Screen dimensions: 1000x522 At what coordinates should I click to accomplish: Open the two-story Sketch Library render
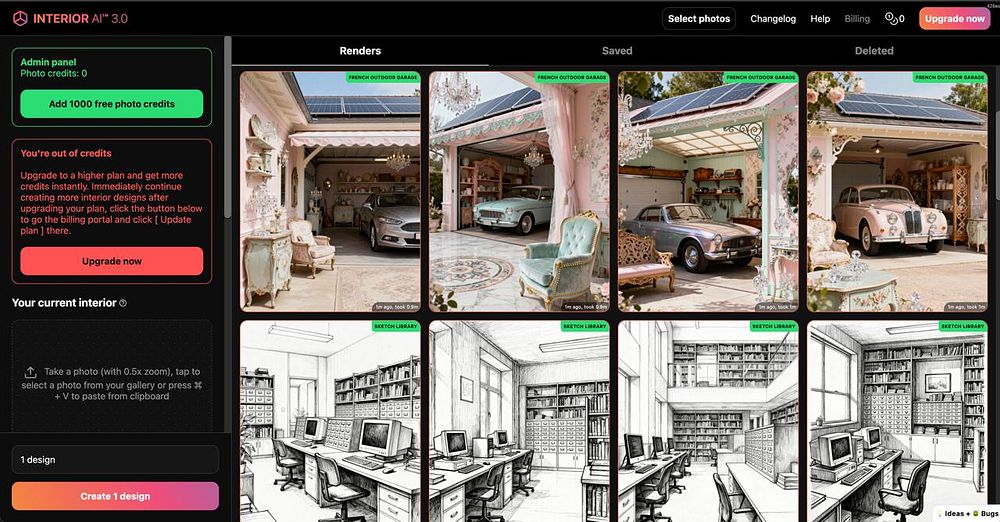pyautogui.click(x=708, y=421)
